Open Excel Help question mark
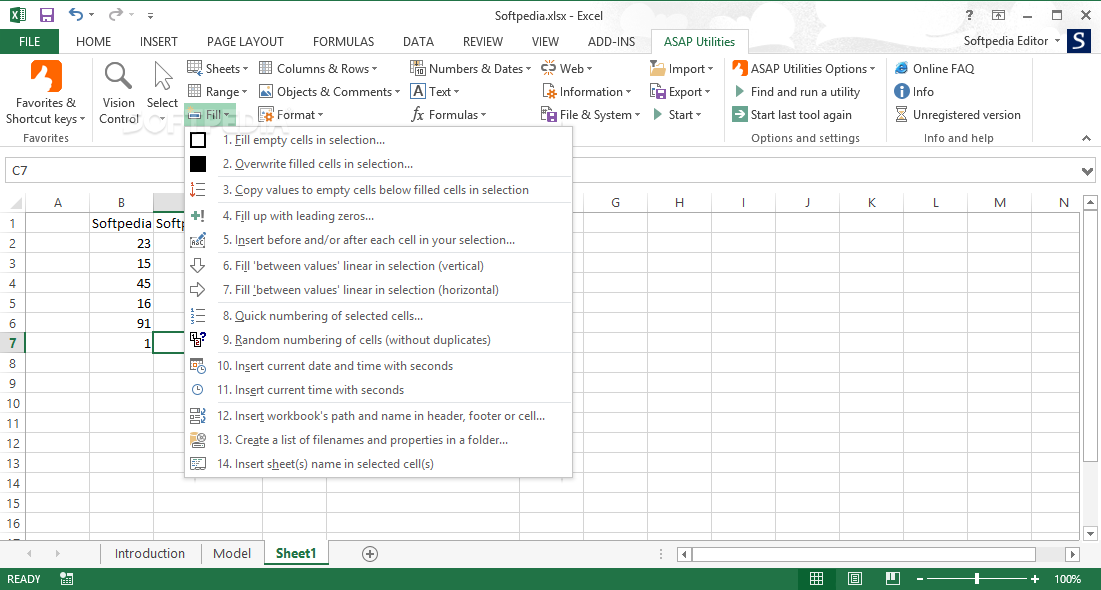 (970, 15)
